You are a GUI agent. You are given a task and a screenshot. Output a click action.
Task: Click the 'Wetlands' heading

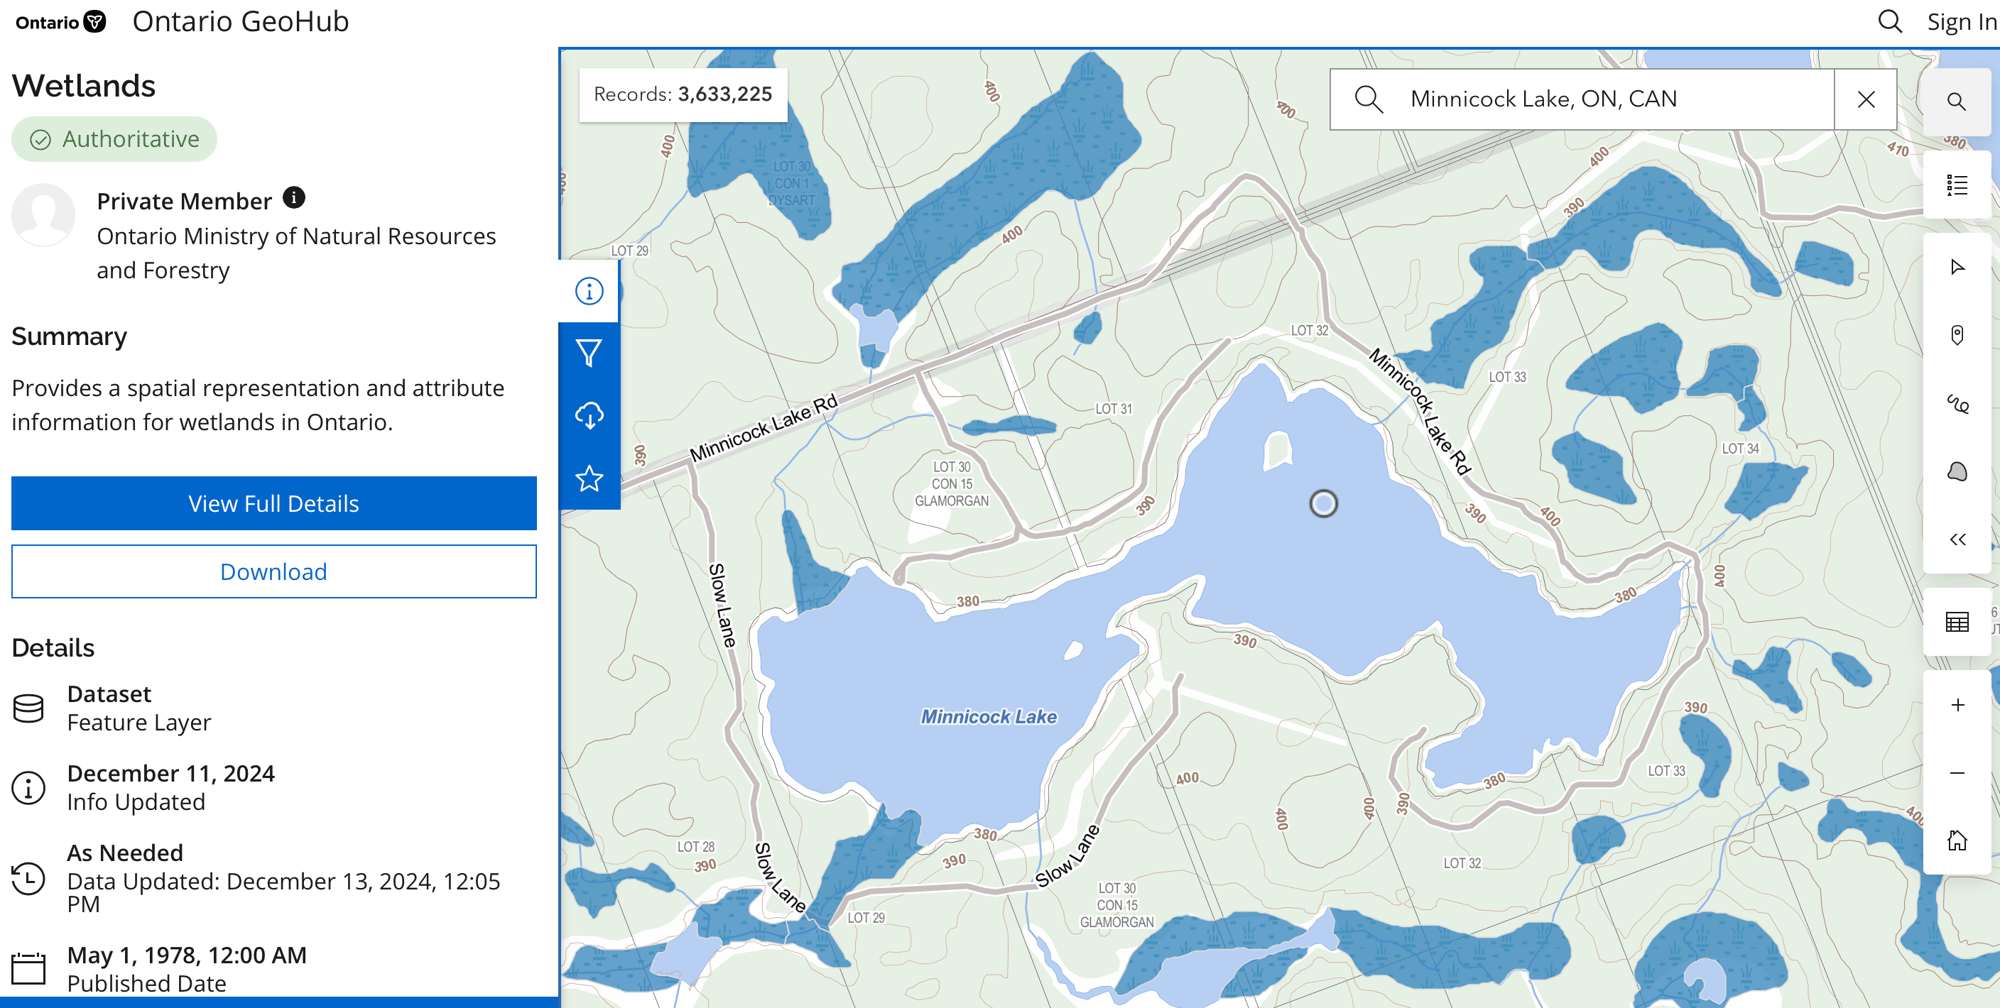click(84, 86)
